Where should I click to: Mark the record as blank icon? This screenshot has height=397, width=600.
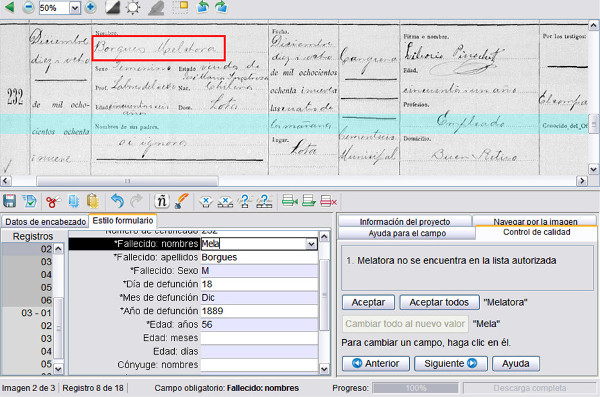[x=225, y=201]
